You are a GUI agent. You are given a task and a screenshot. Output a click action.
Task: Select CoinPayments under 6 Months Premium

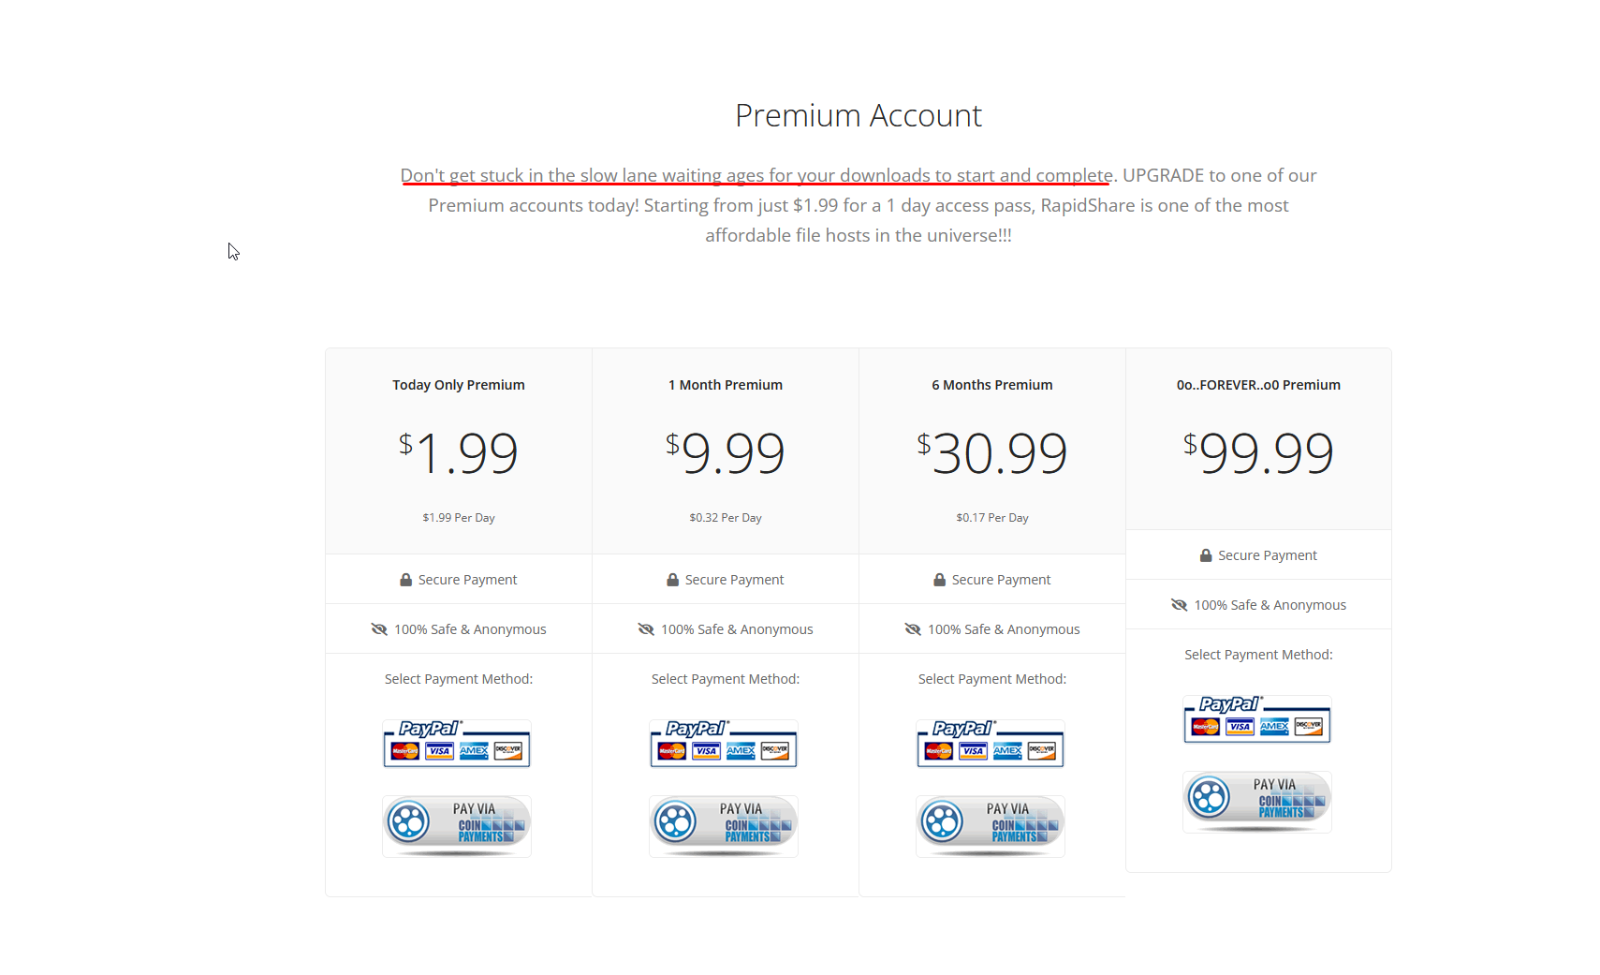tap(990, 826)
